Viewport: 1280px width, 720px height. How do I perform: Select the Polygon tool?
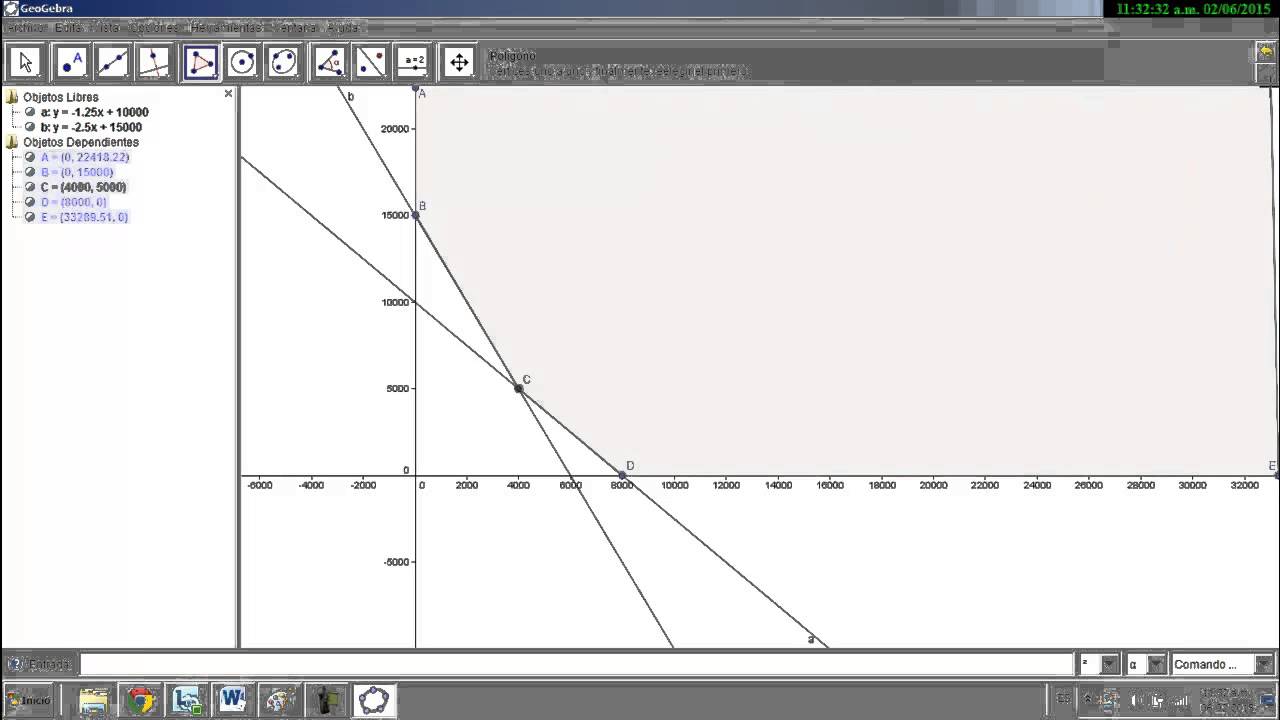pos(201,62)
